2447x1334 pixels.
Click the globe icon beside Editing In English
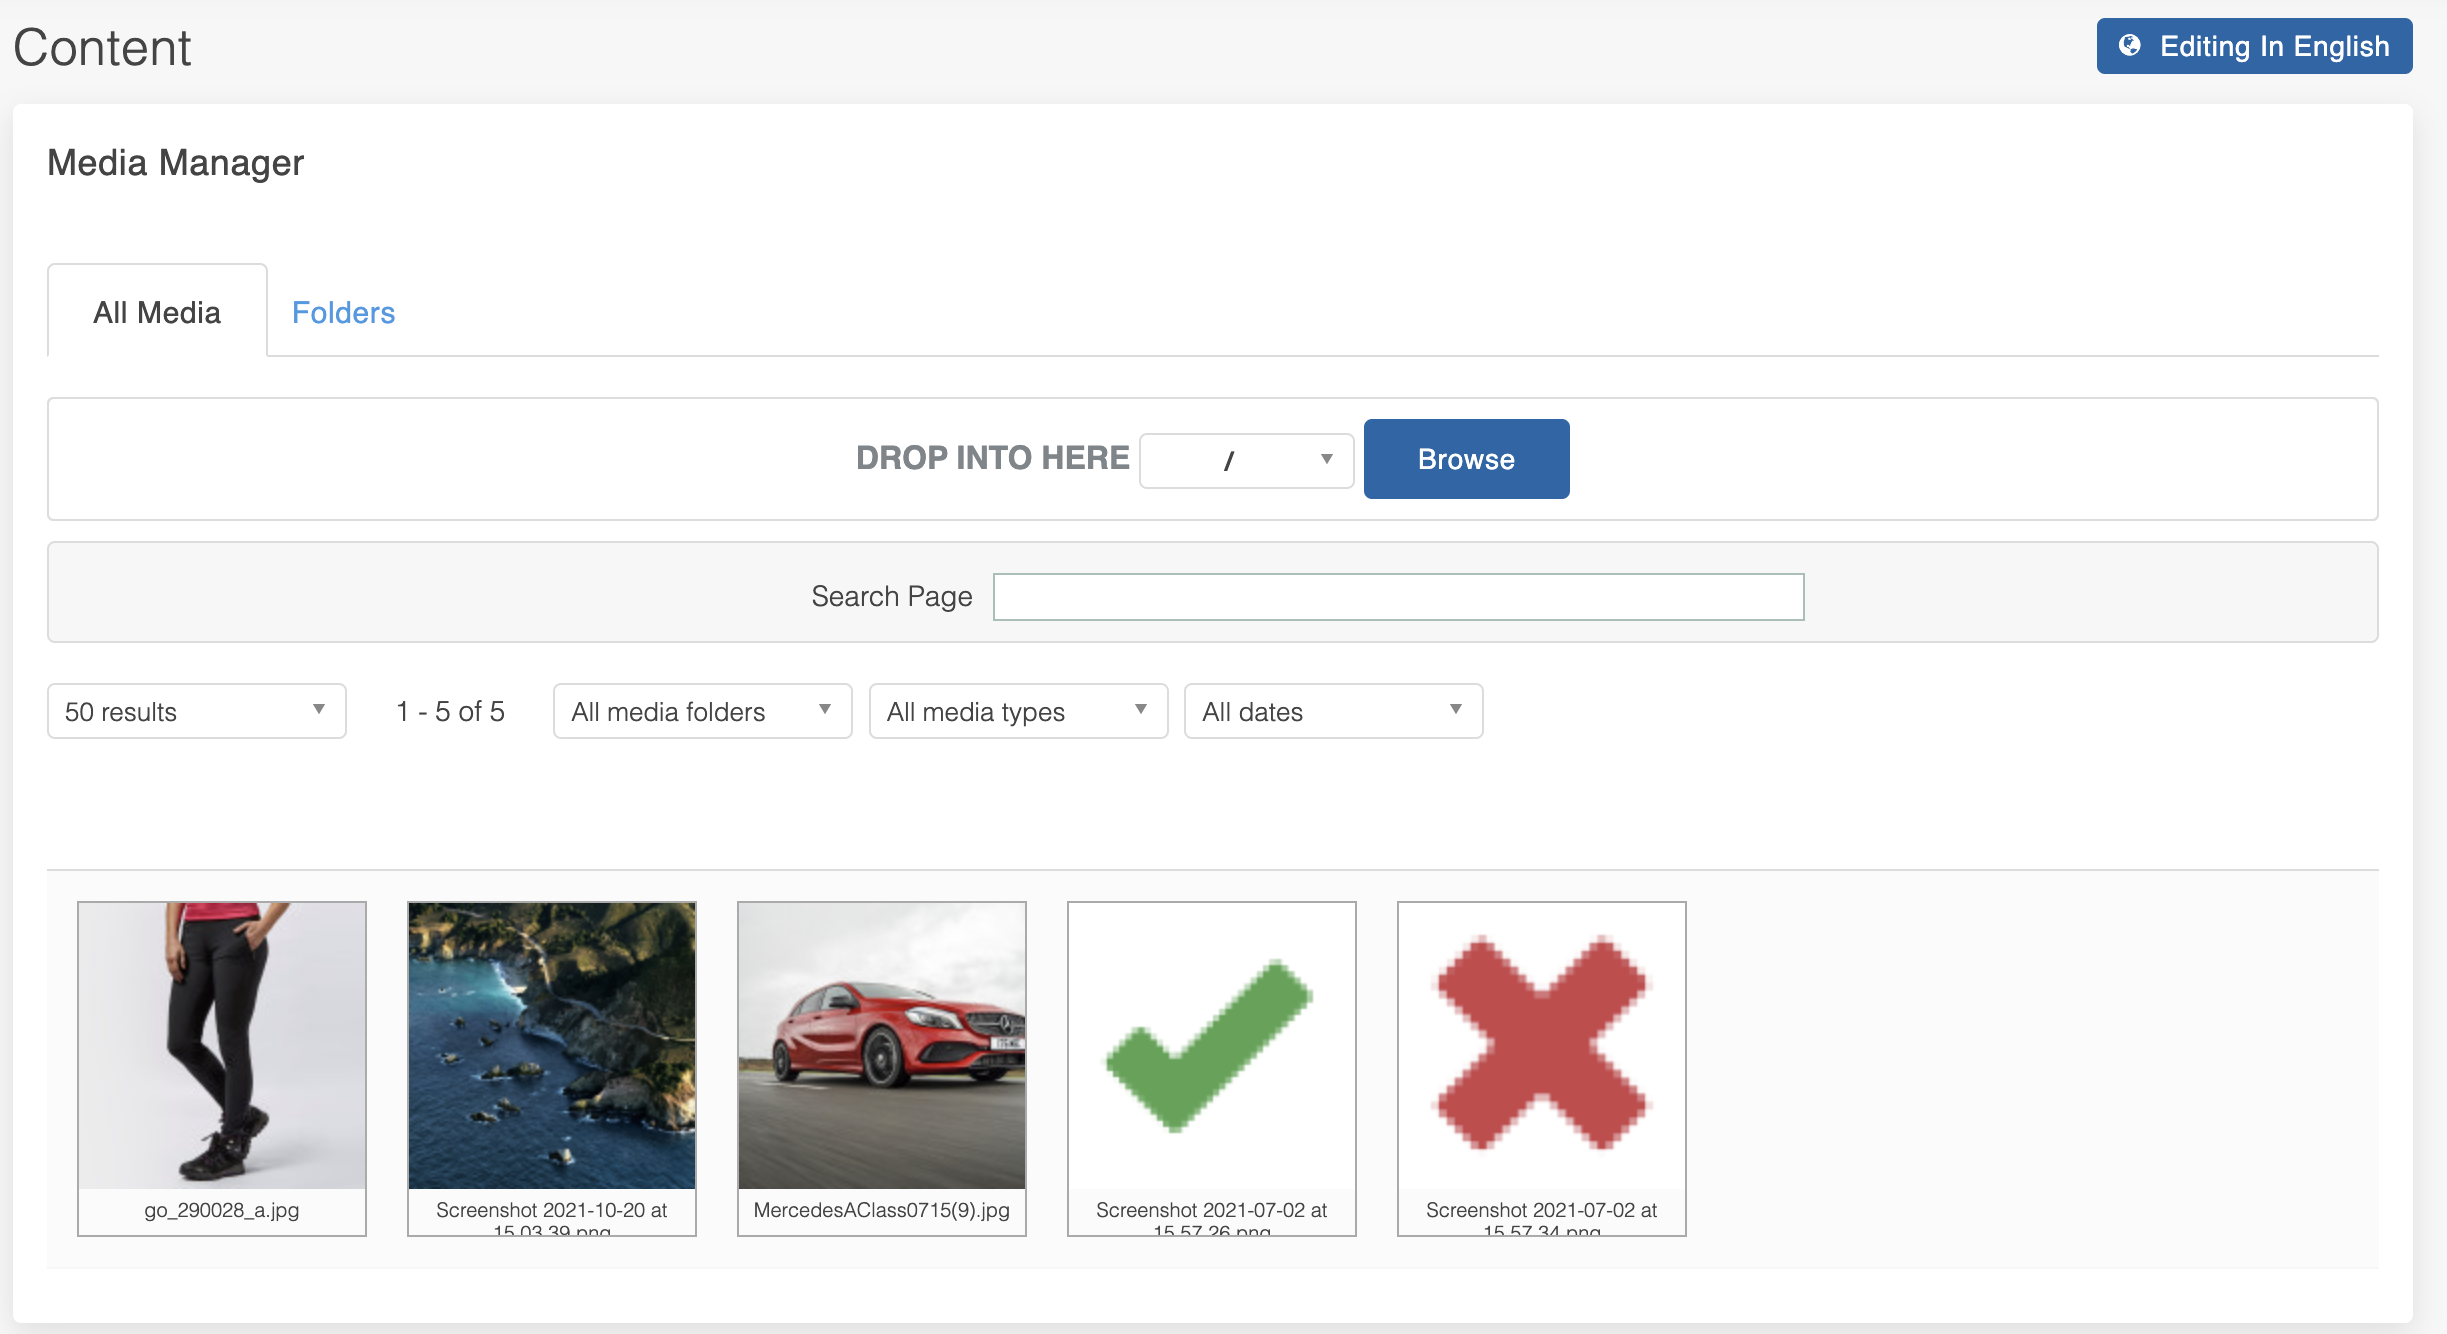(2130, 46)
